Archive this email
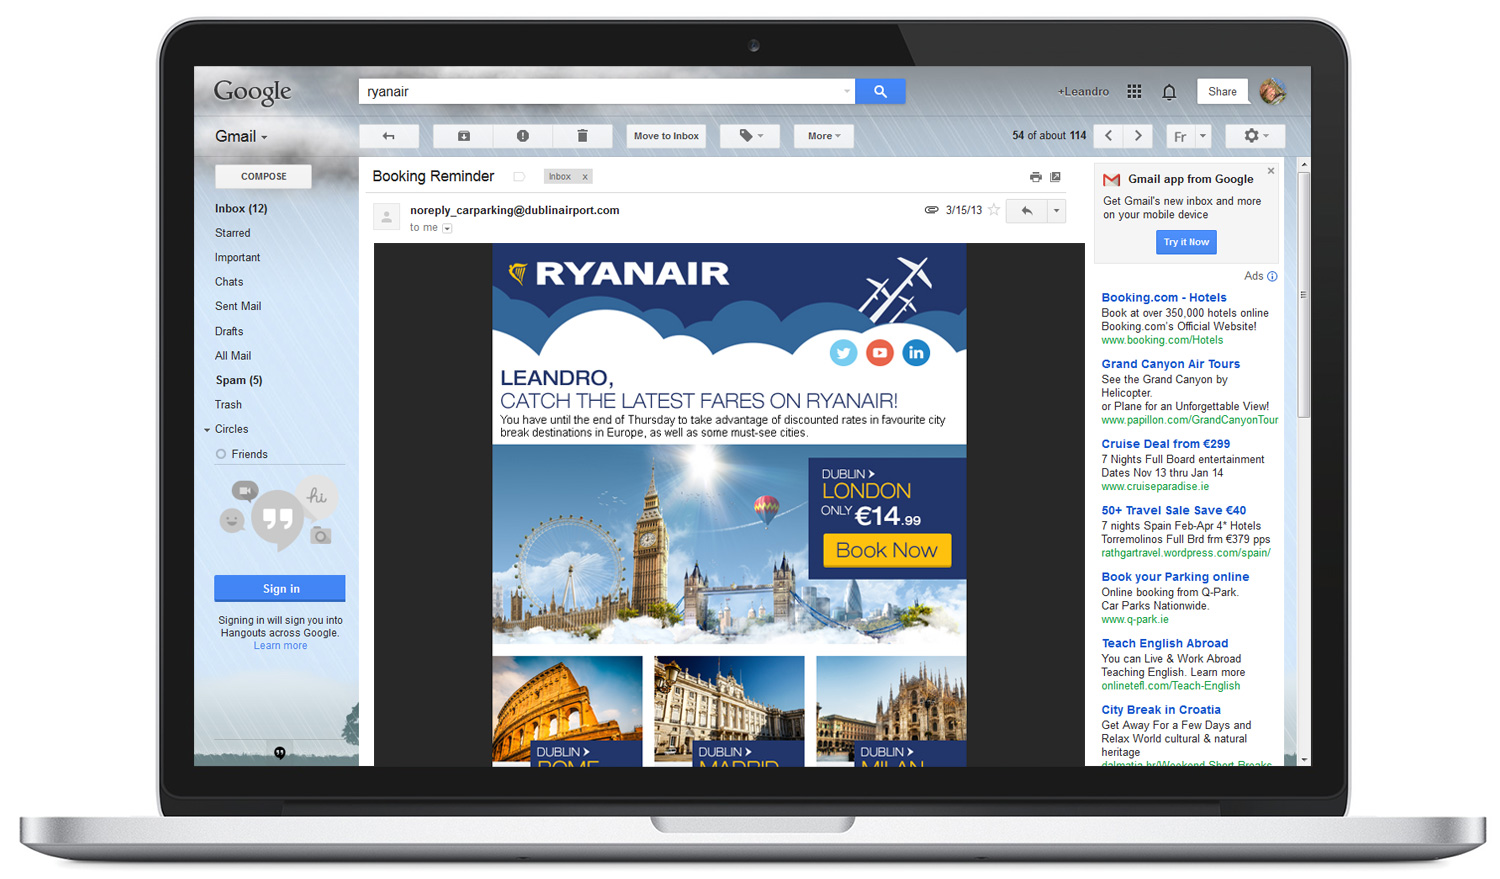 pos(463,136)
